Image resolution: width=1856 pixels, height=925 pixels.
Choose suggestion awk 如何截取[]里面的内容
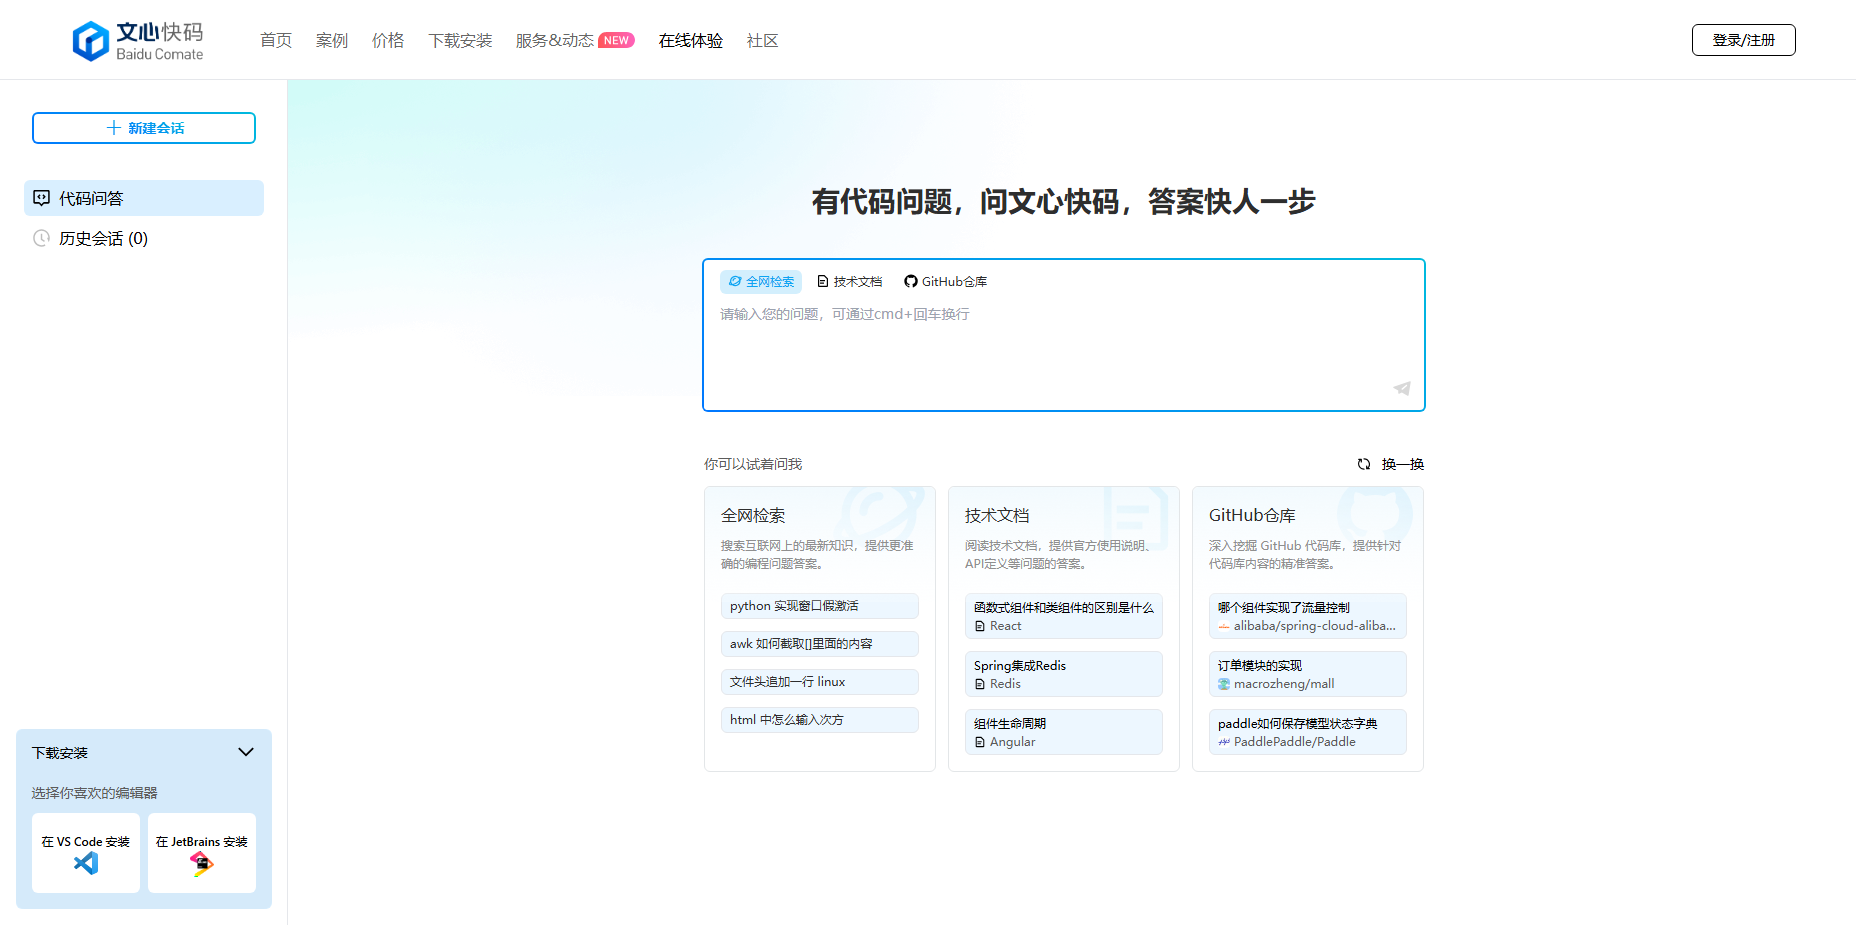820,644
